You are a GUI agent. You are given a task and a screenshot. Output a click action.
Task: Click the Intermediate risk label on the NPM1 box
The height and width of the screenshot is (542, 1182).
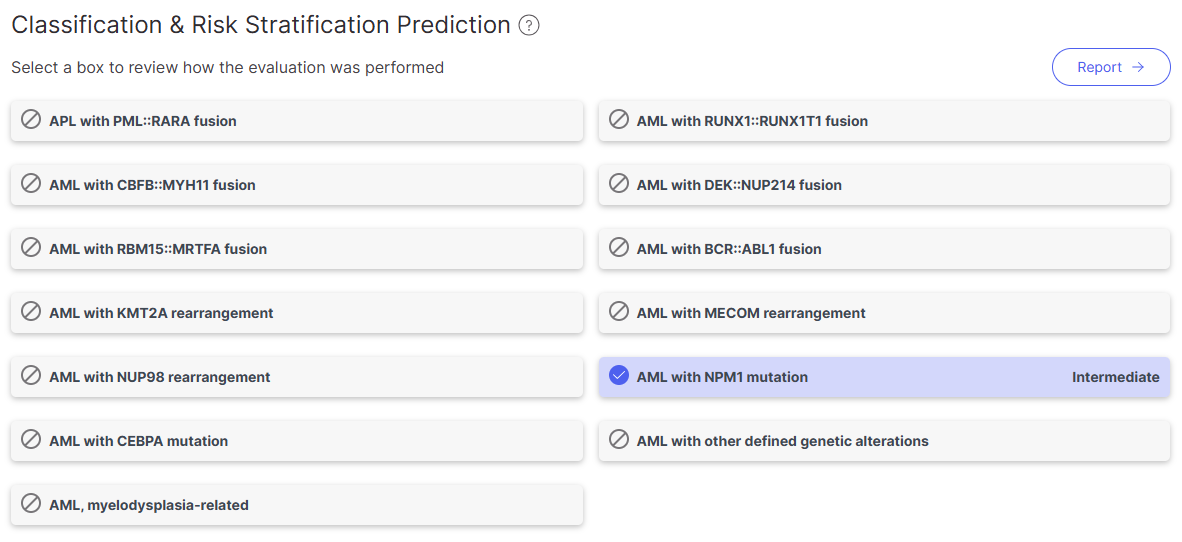(1115, 377)
